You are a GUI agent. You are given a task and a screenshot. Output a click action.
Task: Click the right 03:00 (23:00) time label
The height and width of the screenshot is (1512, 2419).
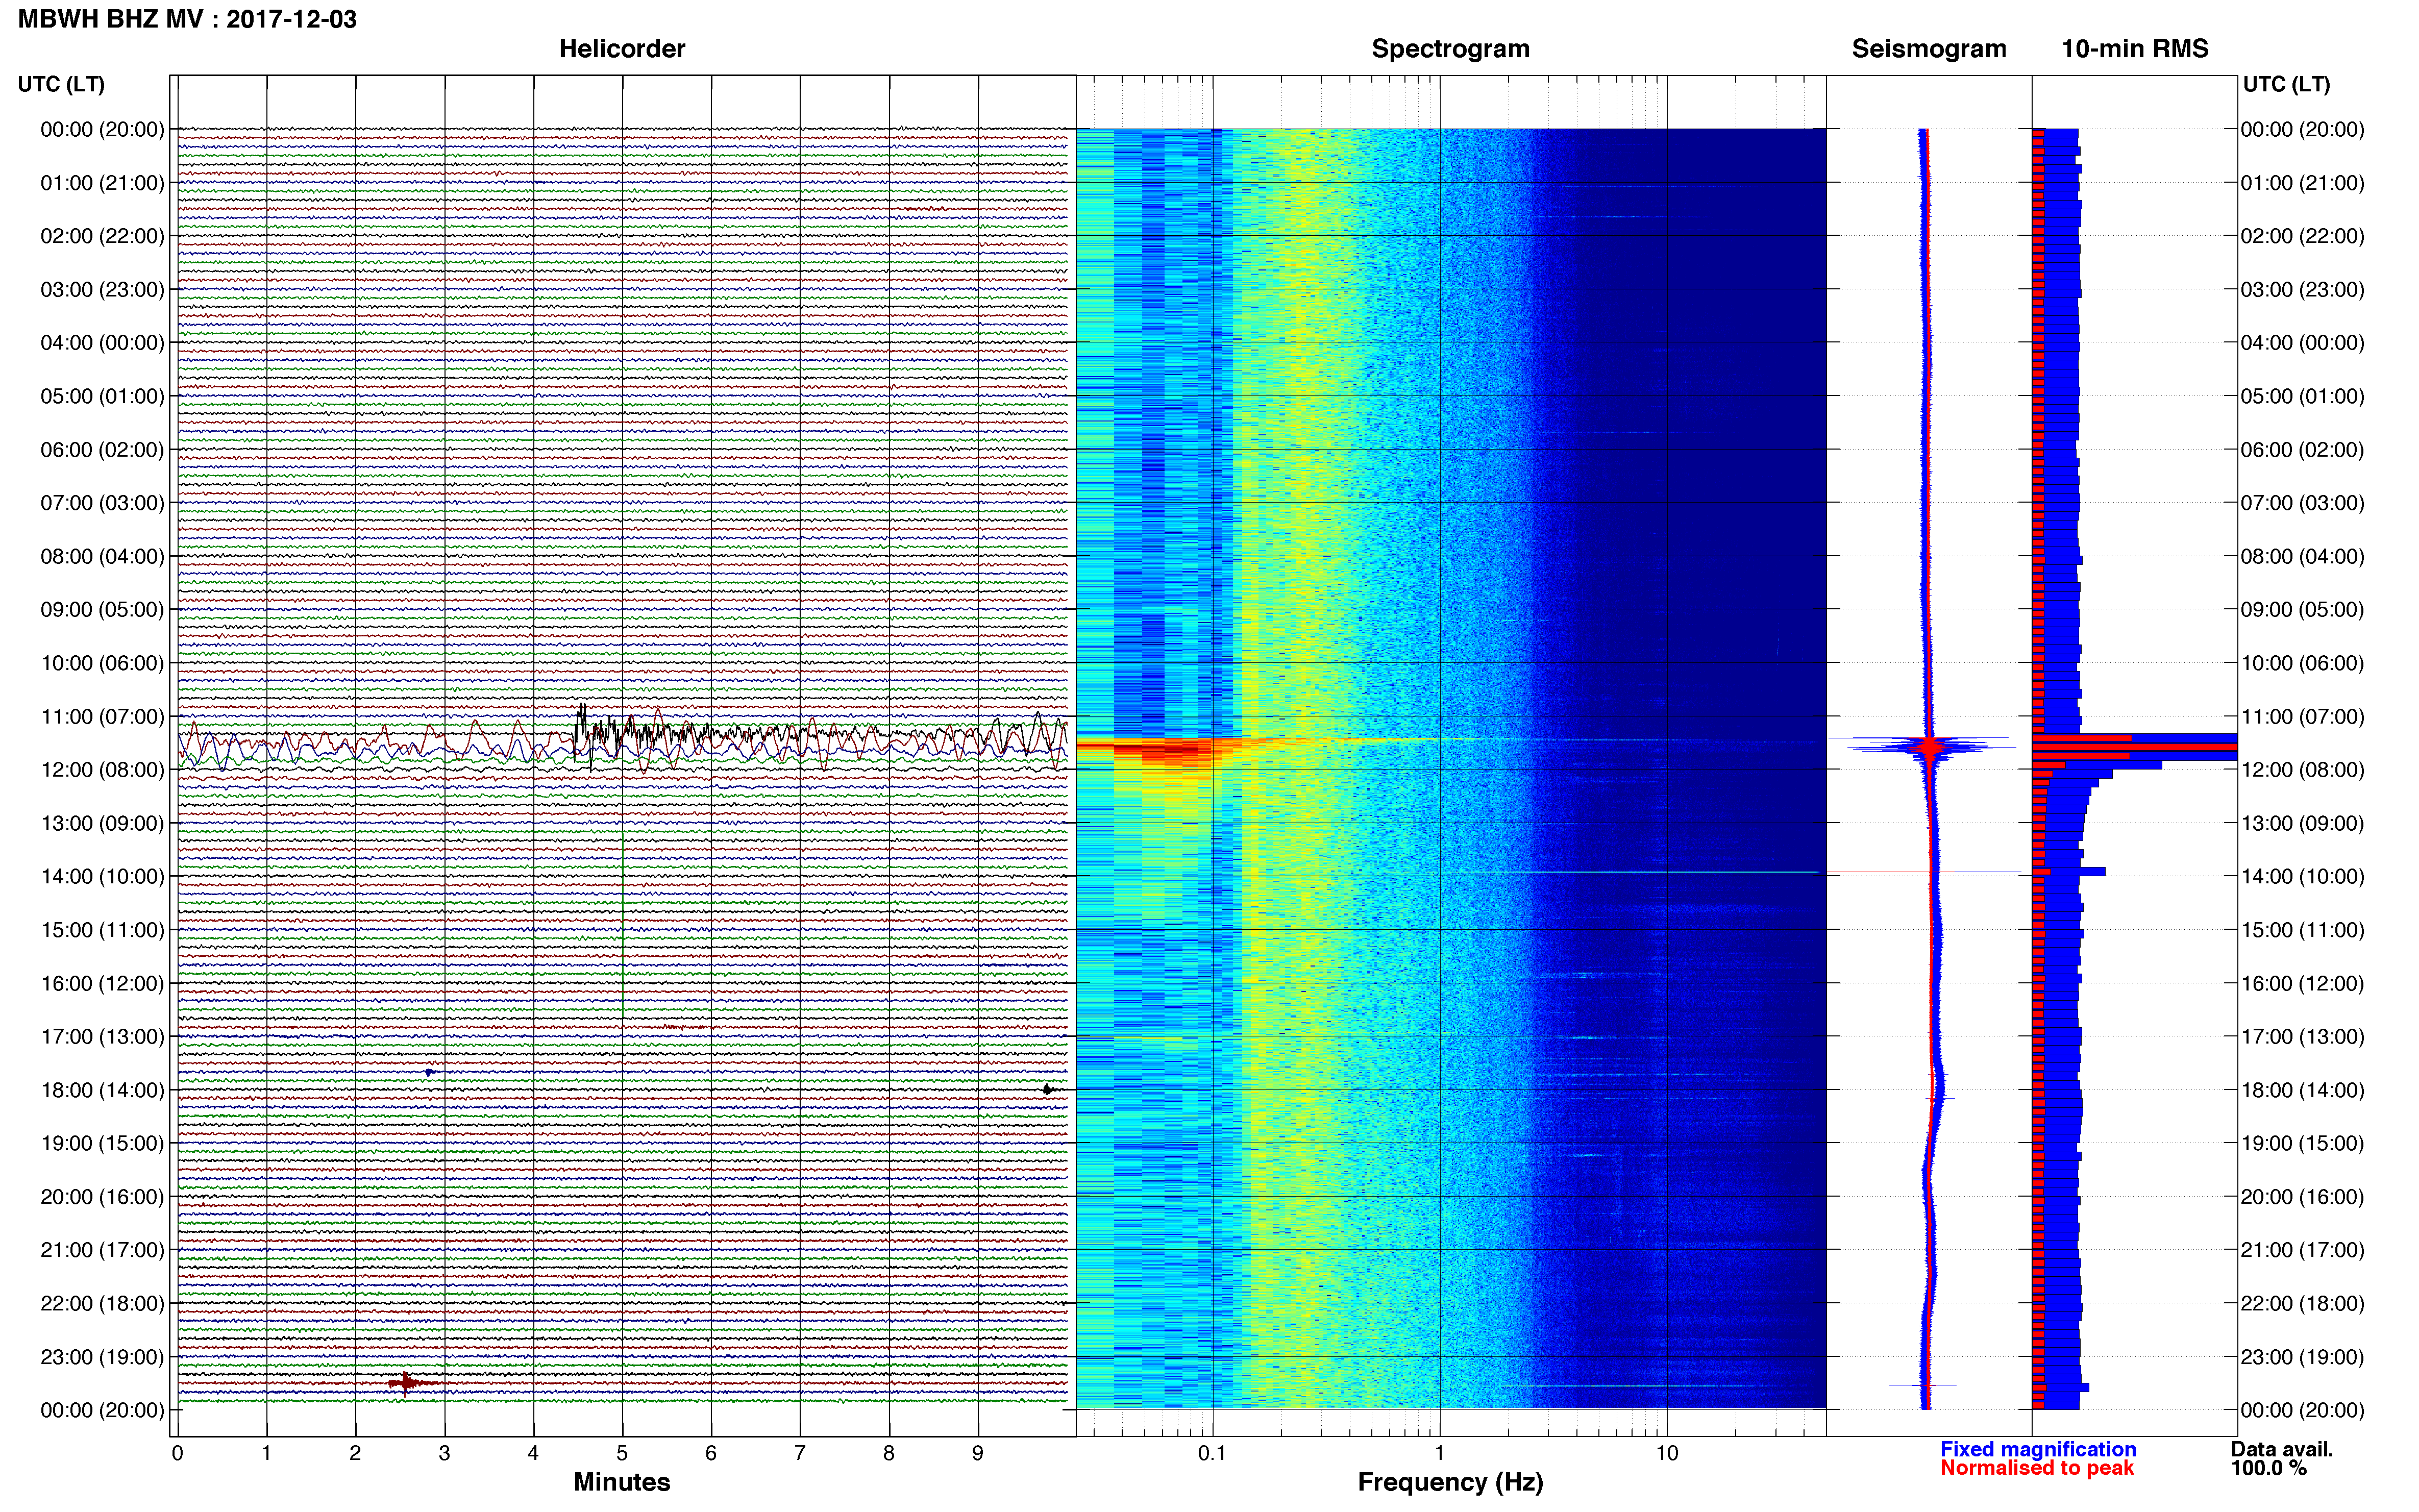(x=2302, y=290)
